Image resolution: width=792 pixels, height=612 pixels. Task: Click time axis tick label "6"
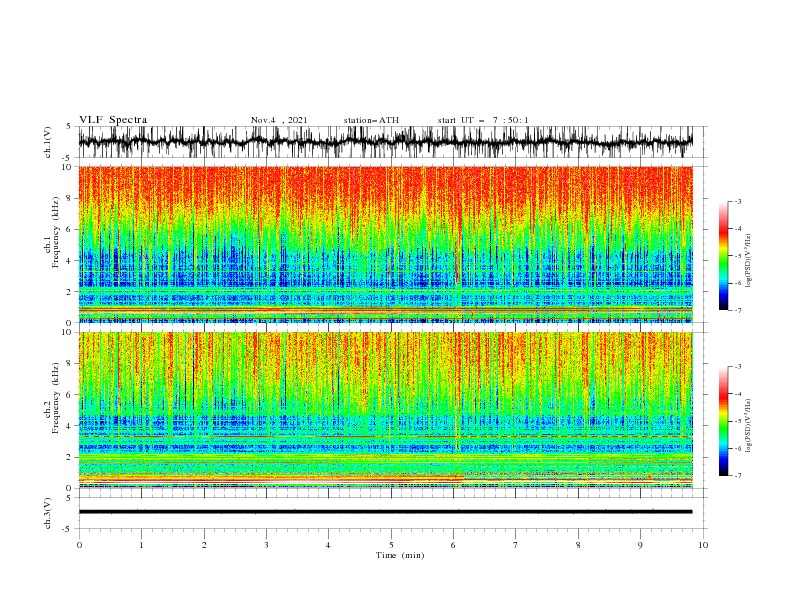click(454, 545)
